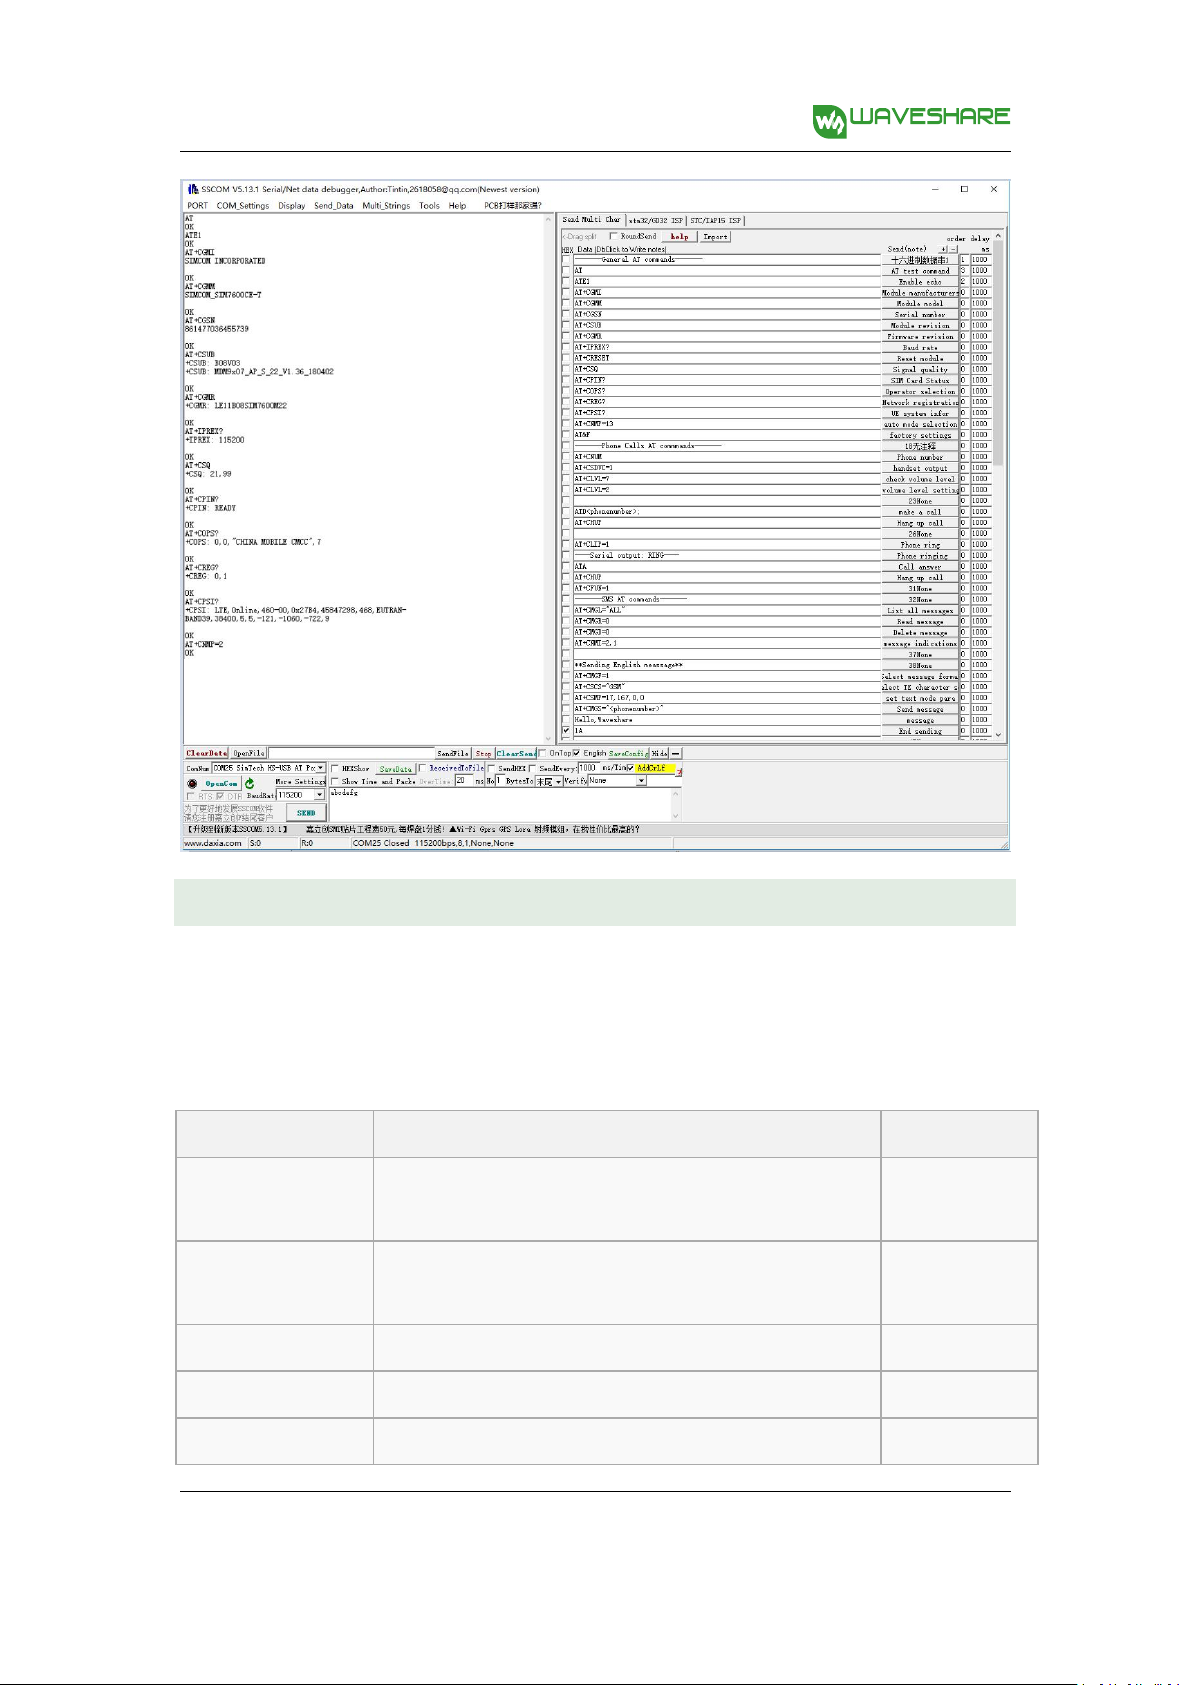Click the Hide button
The width and height of the screenshot is (1192, 1685).
[x=660, y=753]
